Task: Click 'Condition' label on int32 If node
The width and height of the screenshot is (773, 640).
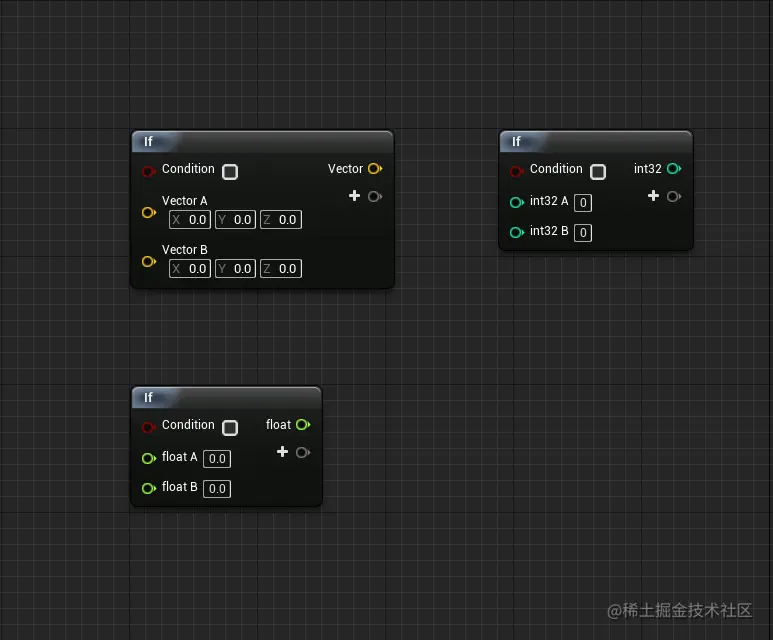Action: (556, 169)
